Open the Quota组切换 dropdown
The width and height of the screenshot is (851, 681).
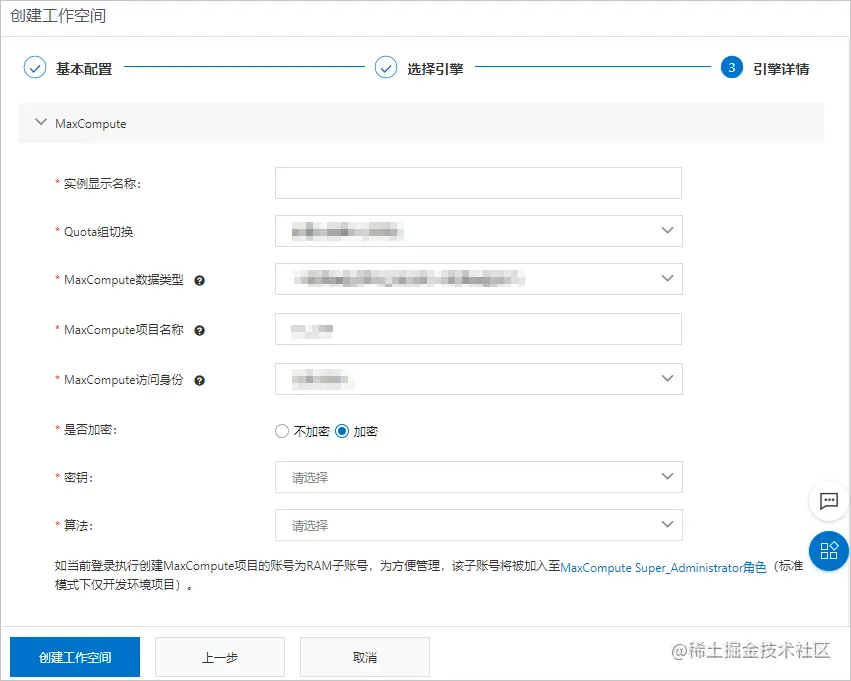(478, 231)
